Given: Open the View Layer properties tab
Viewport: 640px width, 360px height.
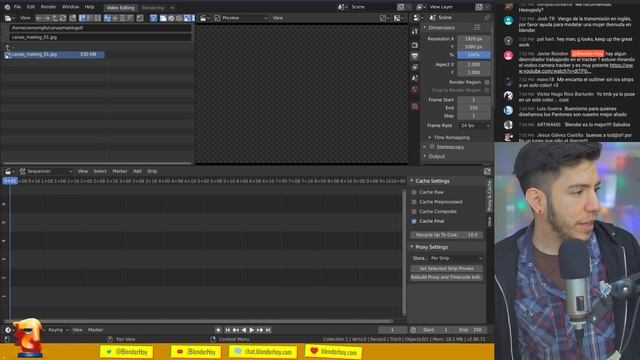Looking at the screenshot, I should 415,67.
